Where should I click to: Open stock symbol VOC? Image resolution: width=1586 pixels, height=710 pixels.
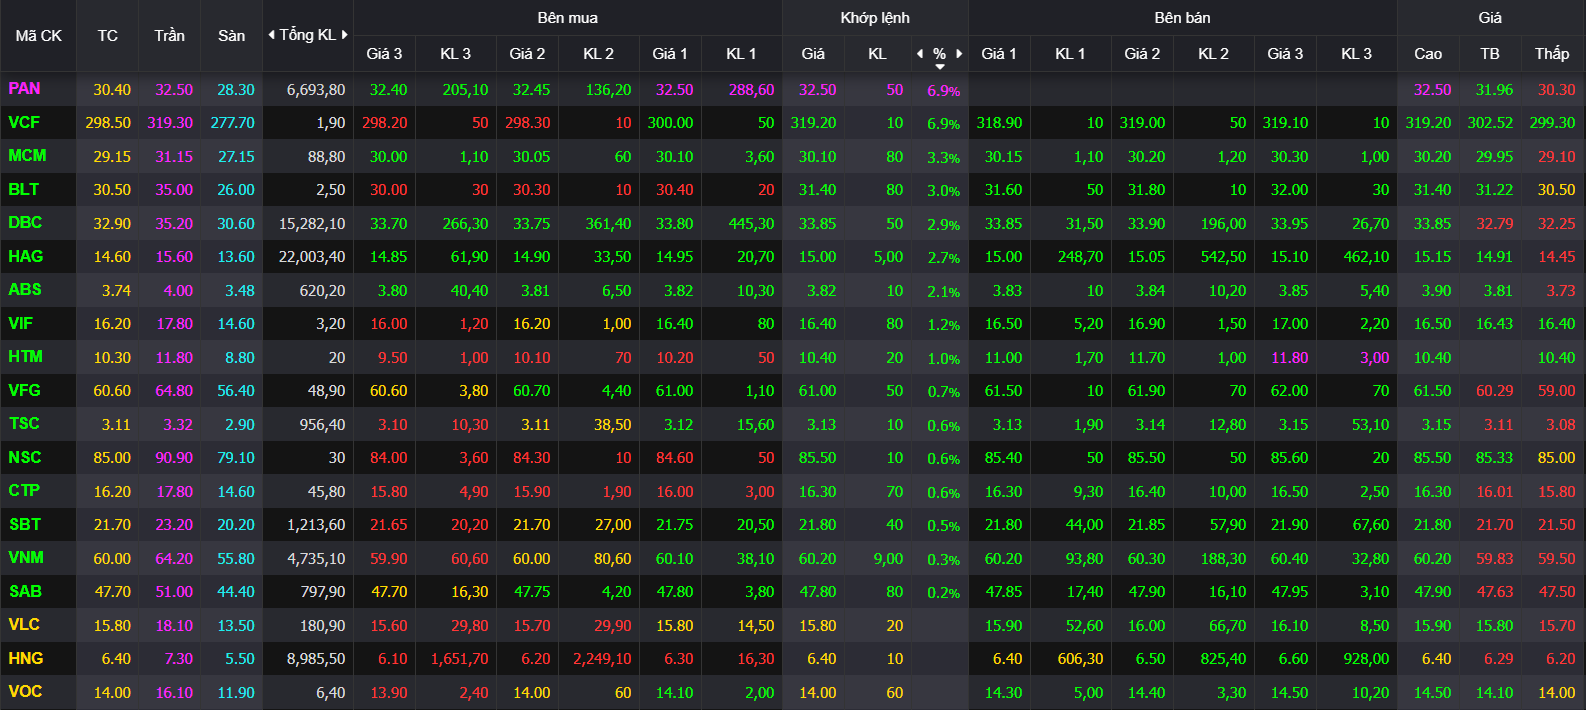[25, 691]
